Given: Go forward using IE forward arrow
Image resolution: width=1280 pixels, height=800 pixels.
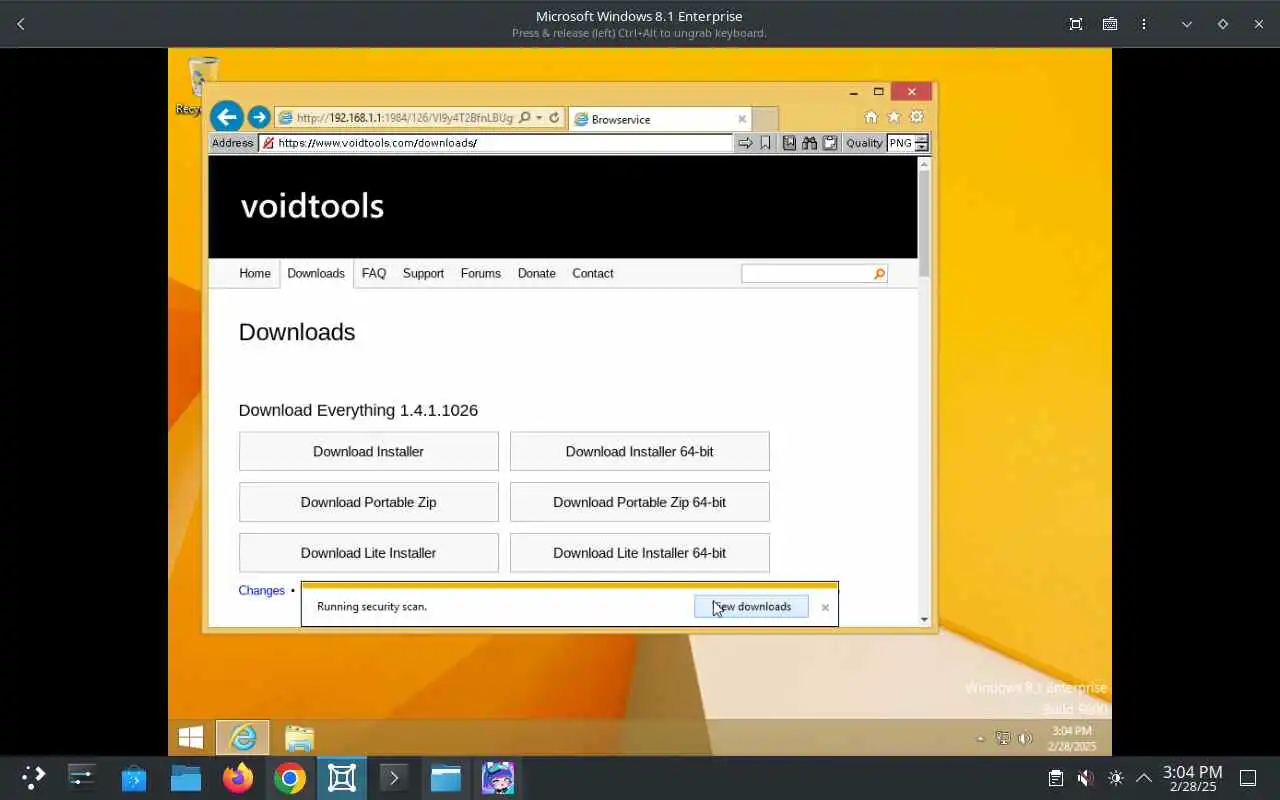Looking at the screenshot, I should (258, 117).
